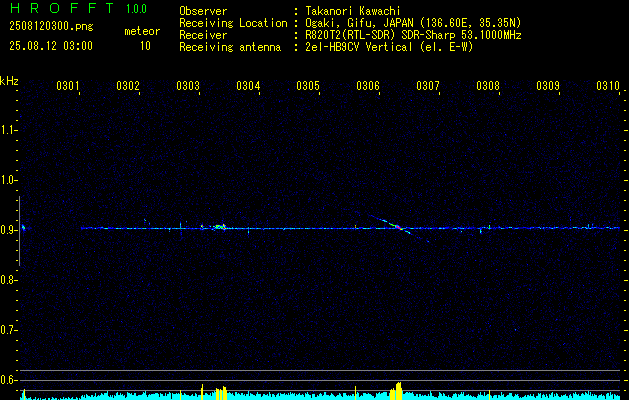Click the 0.7 kHz frequency label
Viewport: 629px width, 400px height.
click(x=8, y=330)
